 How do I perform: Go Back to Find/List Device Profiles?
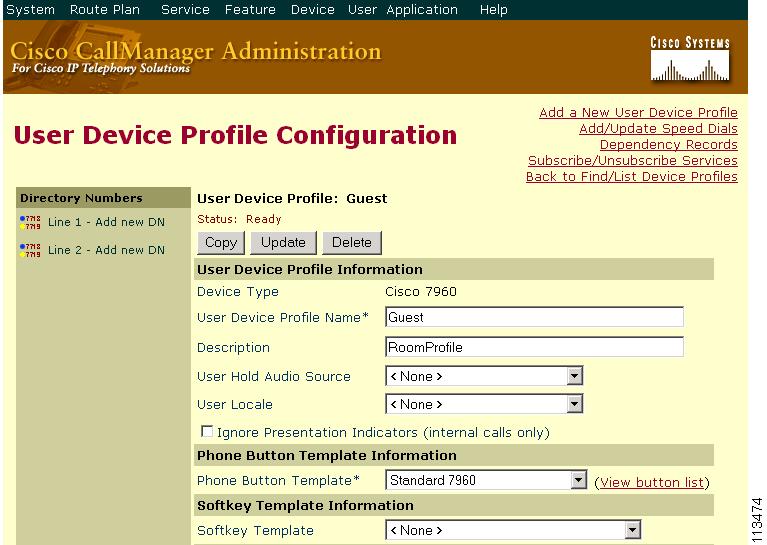[632, 177]
